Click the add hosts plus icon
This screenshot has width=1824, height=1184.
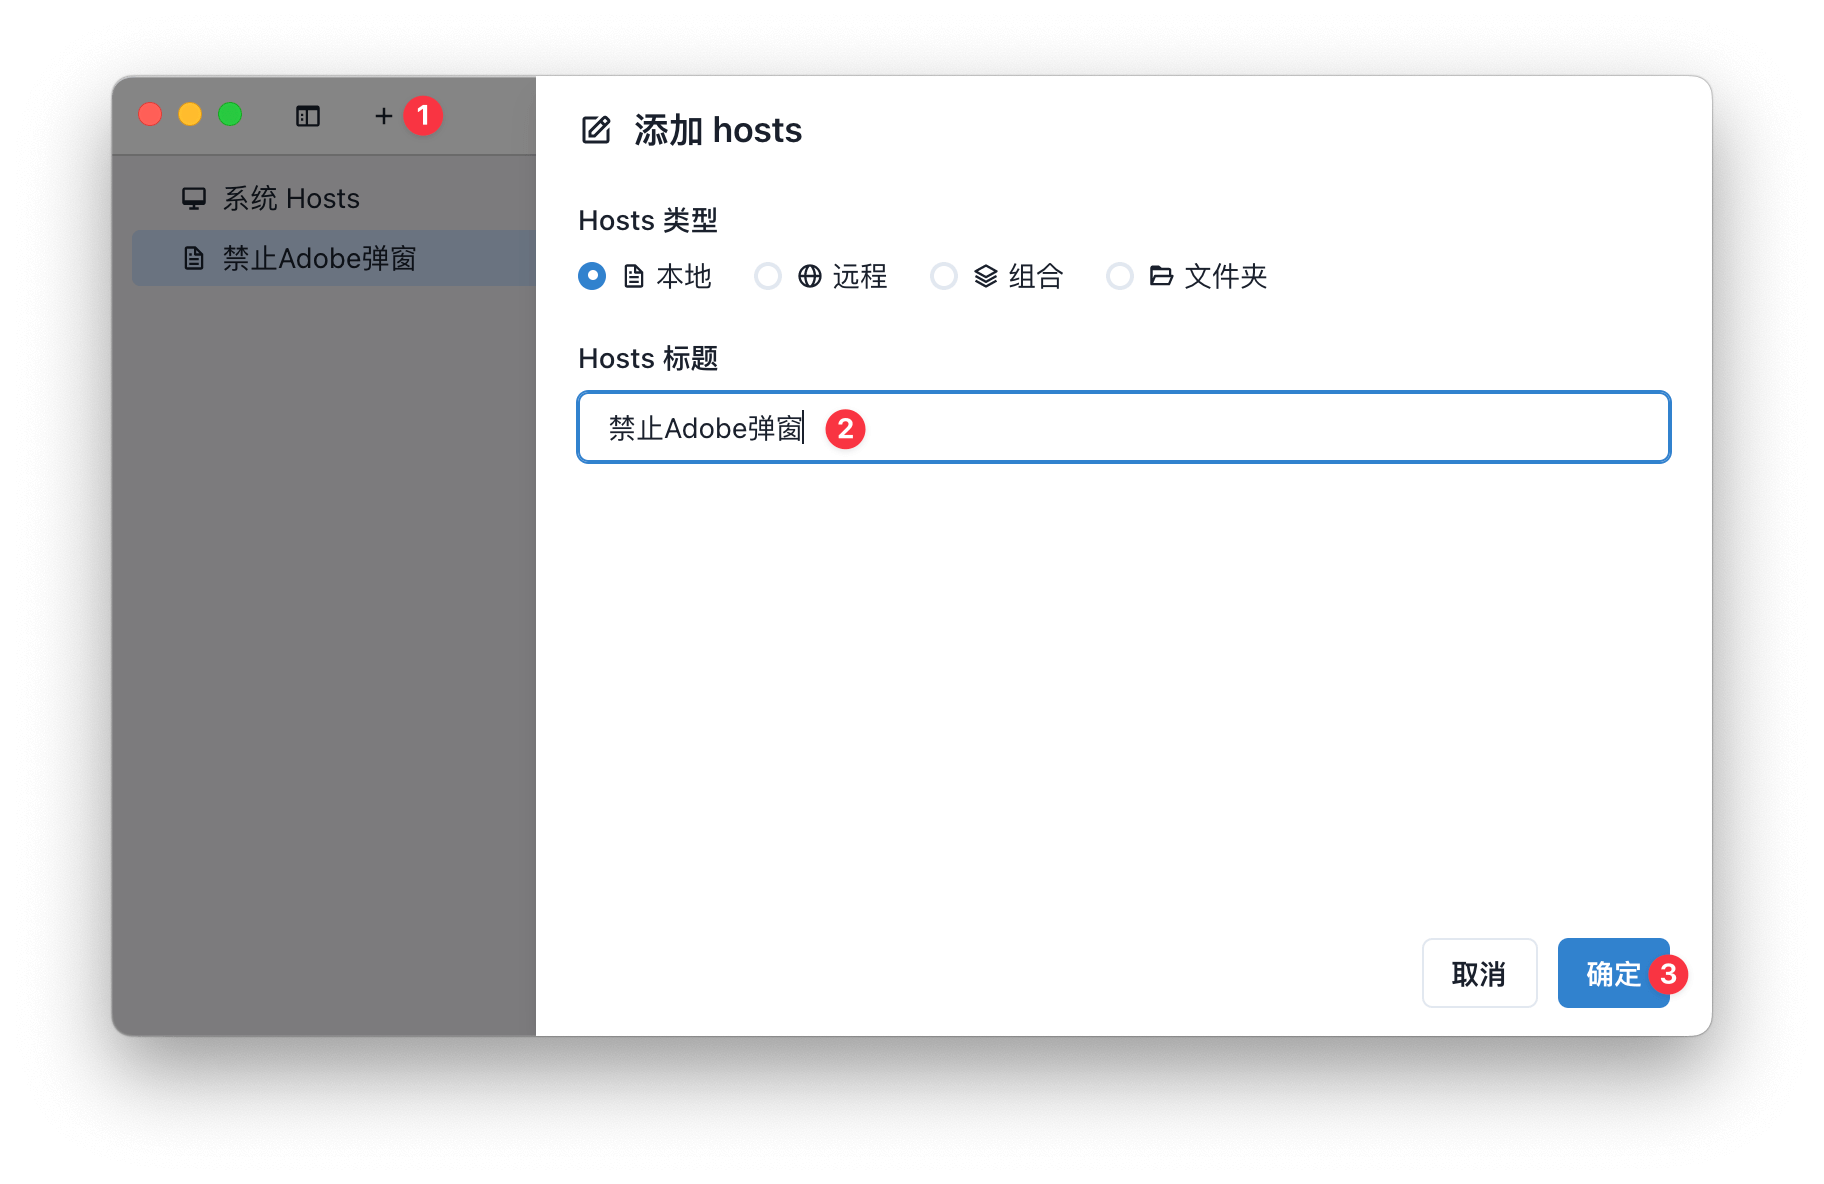384,116
